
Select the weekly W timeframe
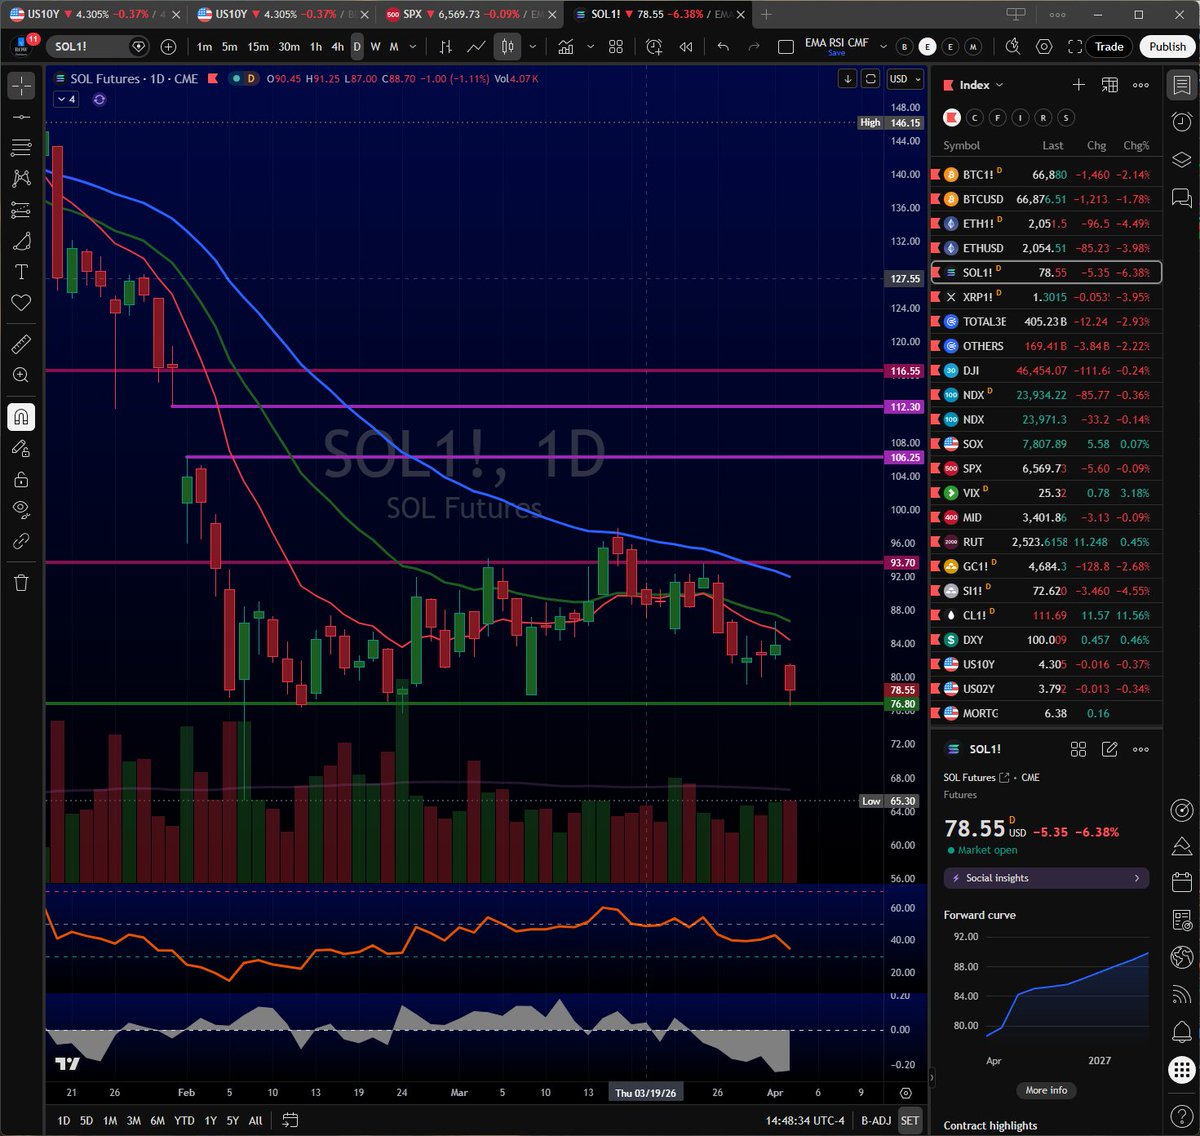375,47
